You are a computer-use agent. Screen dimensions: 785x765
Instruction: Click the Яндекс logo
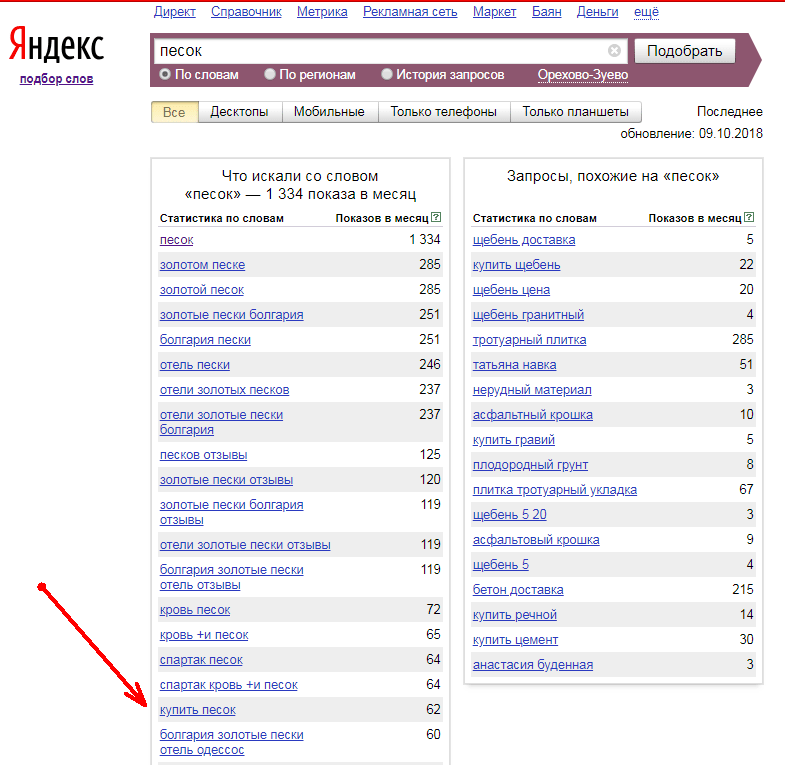(x=56, y=45)
